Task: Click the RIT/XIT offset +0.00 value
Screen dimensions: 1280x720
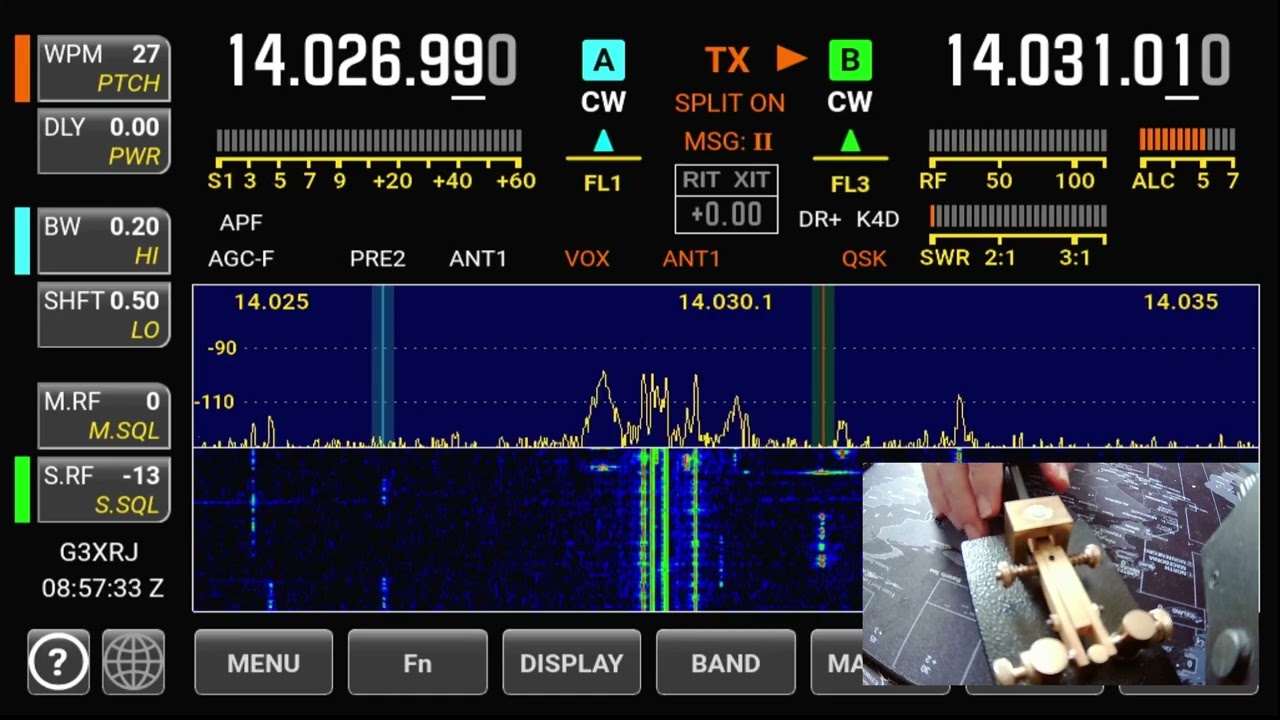Action: 727,214
